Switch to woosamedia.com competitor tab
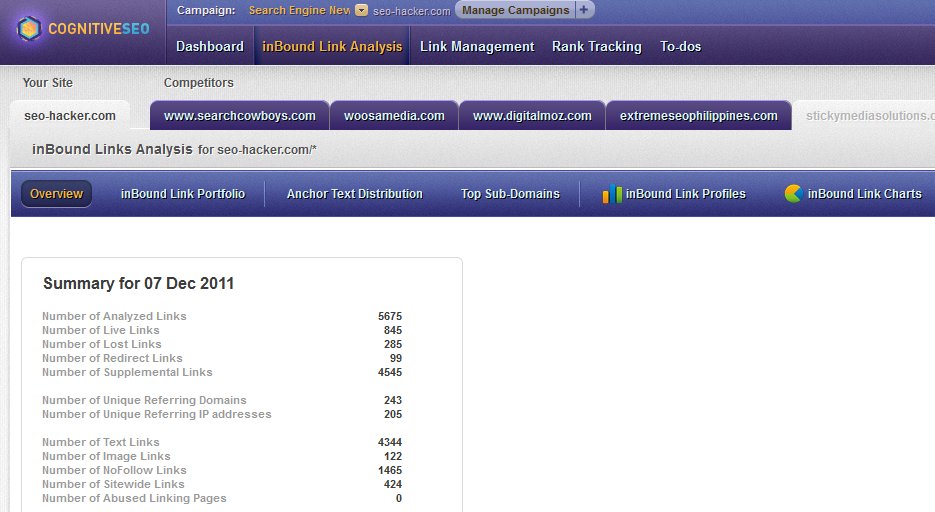Viewport: 935px width, 512px height. pyautogui.click(x=394, y=116)
